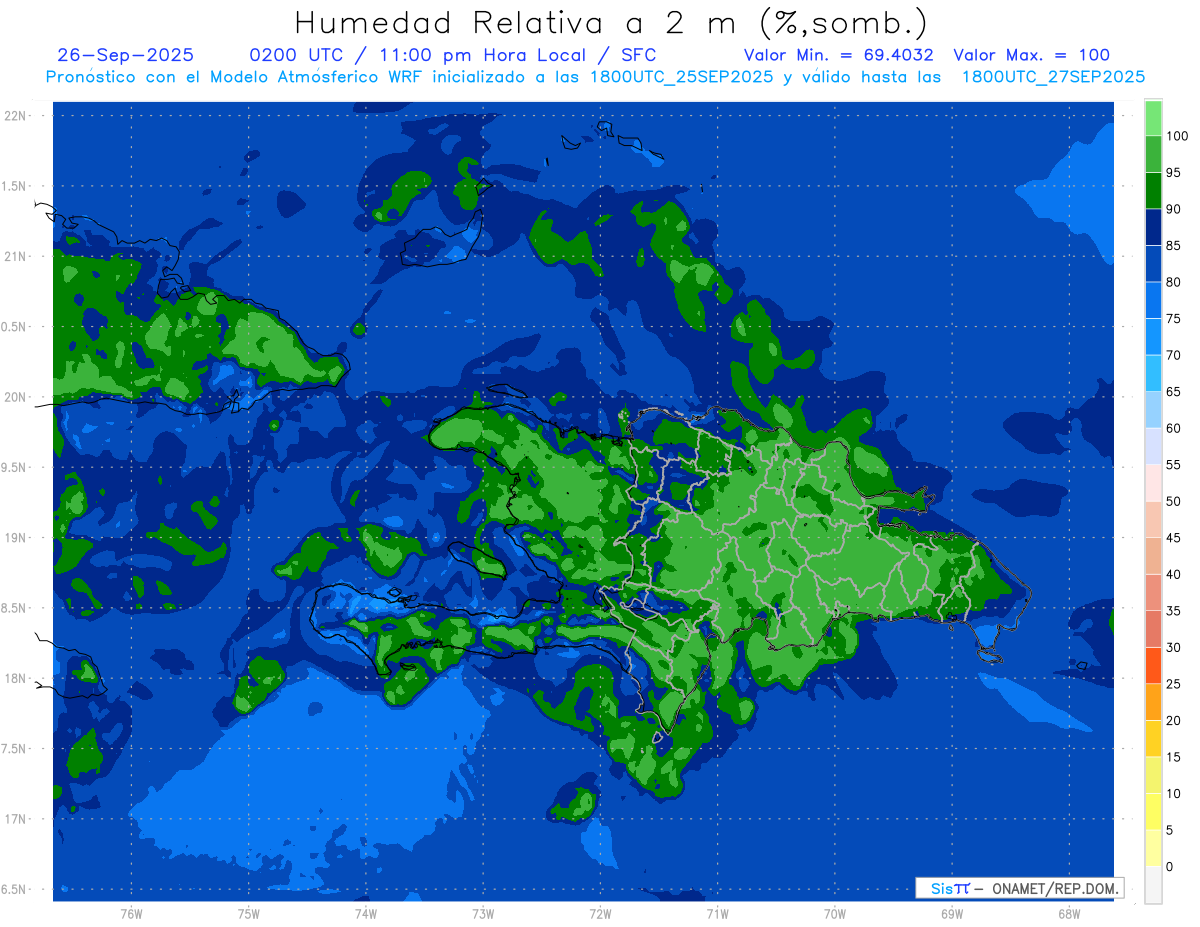Image resolution: width=1200 pixels, height=927 pixels.
Task: Choose the light blue swatch between 65 and 70
Action: pyautogui.click(x=1153, y=374)
